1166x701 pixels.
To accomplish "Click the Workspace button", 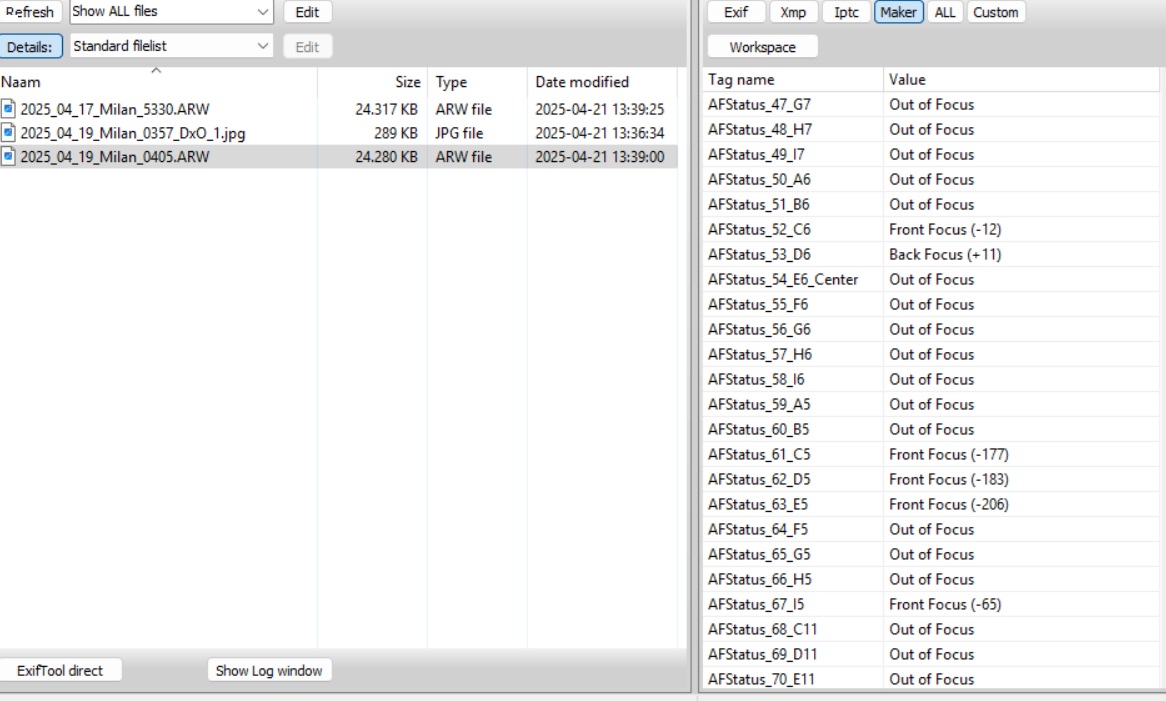I will [762, 47].
